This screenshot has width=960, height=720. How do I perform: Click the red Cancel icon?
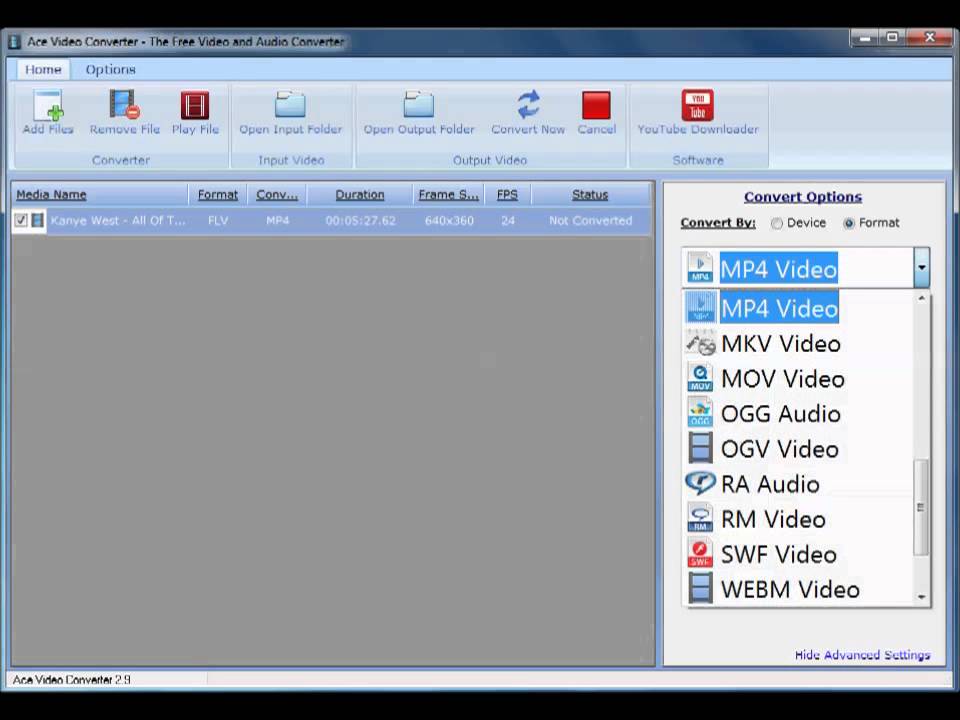coord(596,105)
